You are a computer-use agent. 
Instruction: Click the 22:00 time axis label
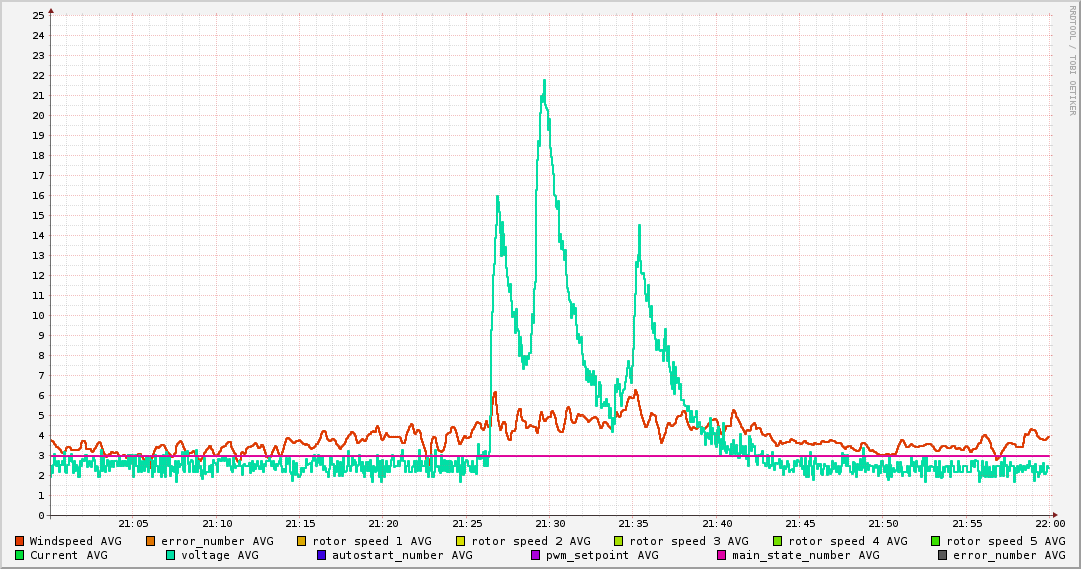pos(1050,523)
